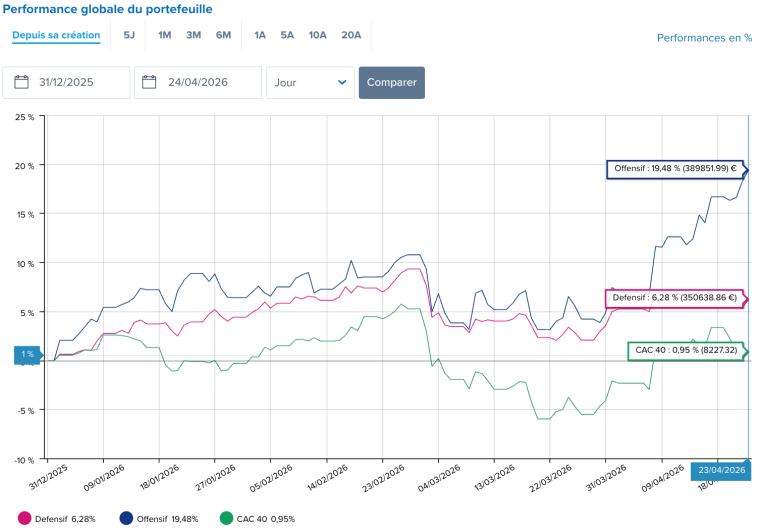
Task: Select the 6M period
Action: point(223,35)
